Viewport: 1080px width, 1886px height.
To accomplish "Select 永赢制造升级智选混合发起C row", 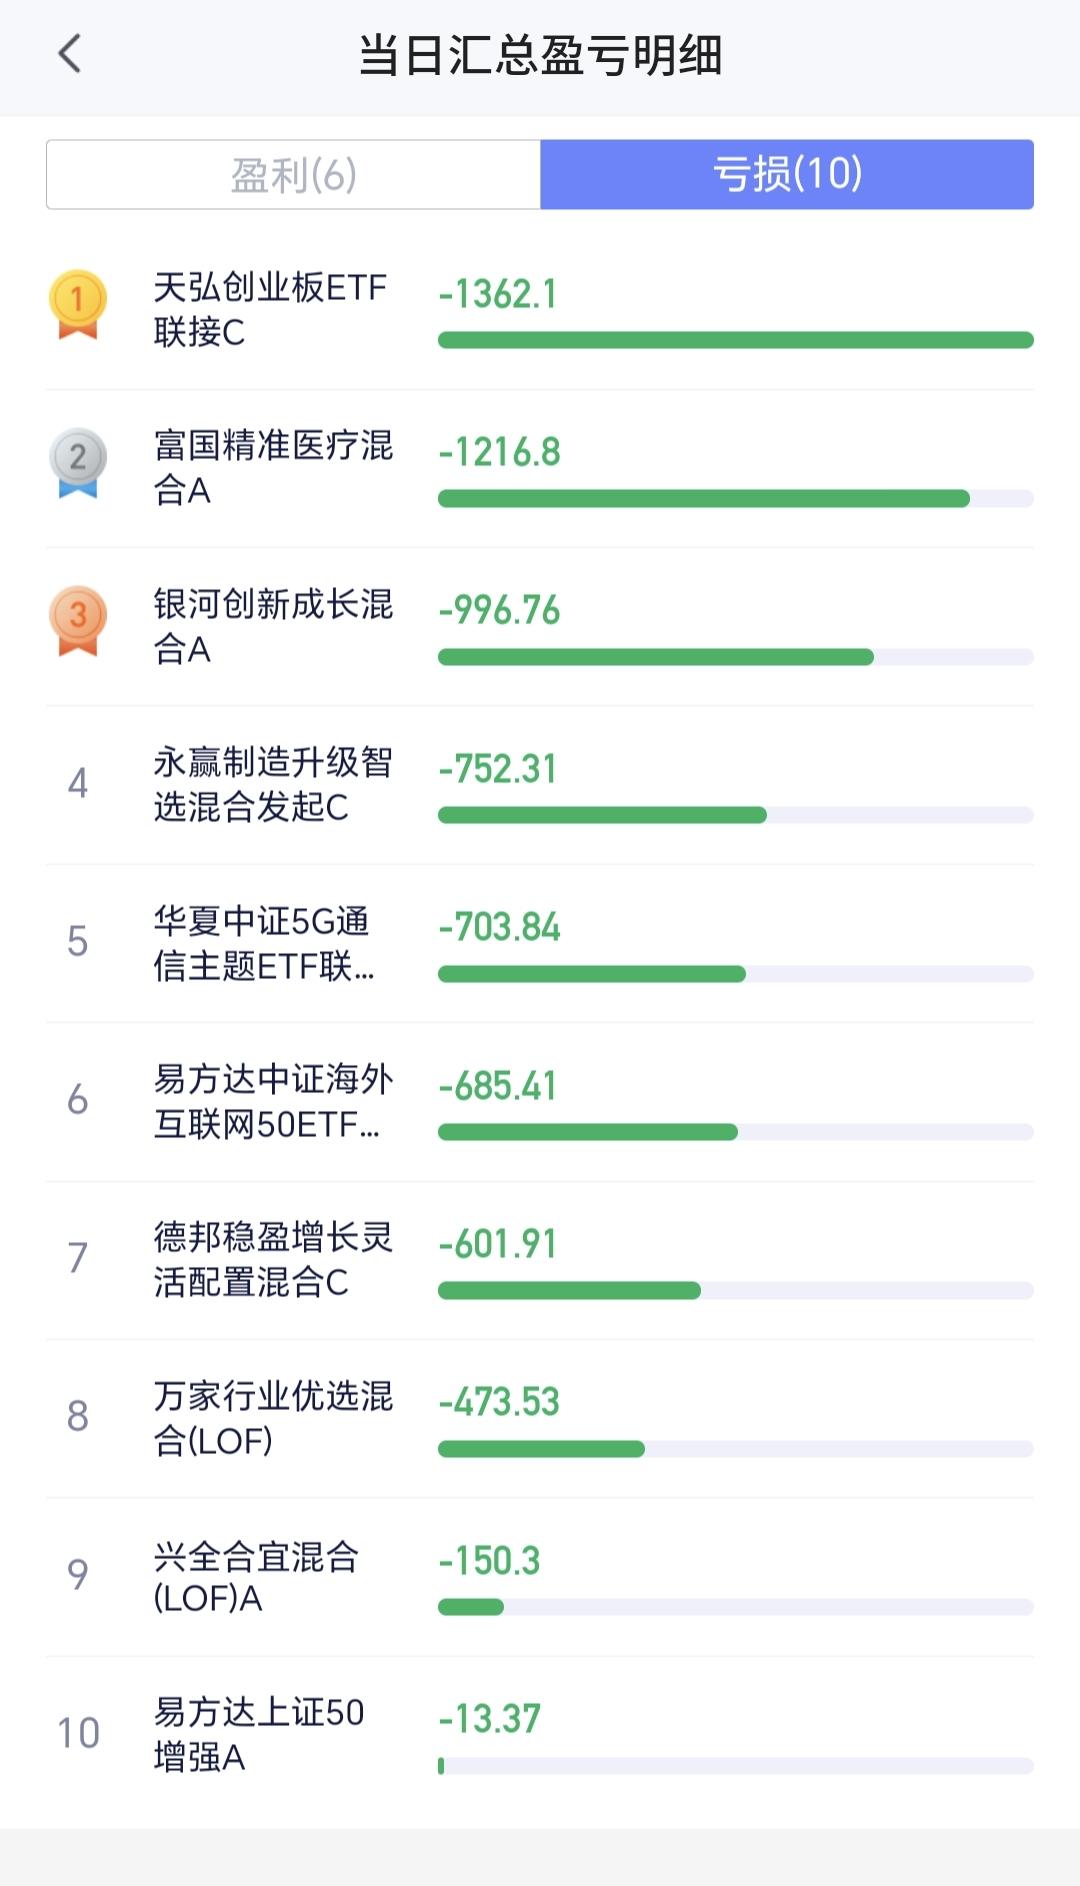I will pyautogui.click(x=540, y=785).
